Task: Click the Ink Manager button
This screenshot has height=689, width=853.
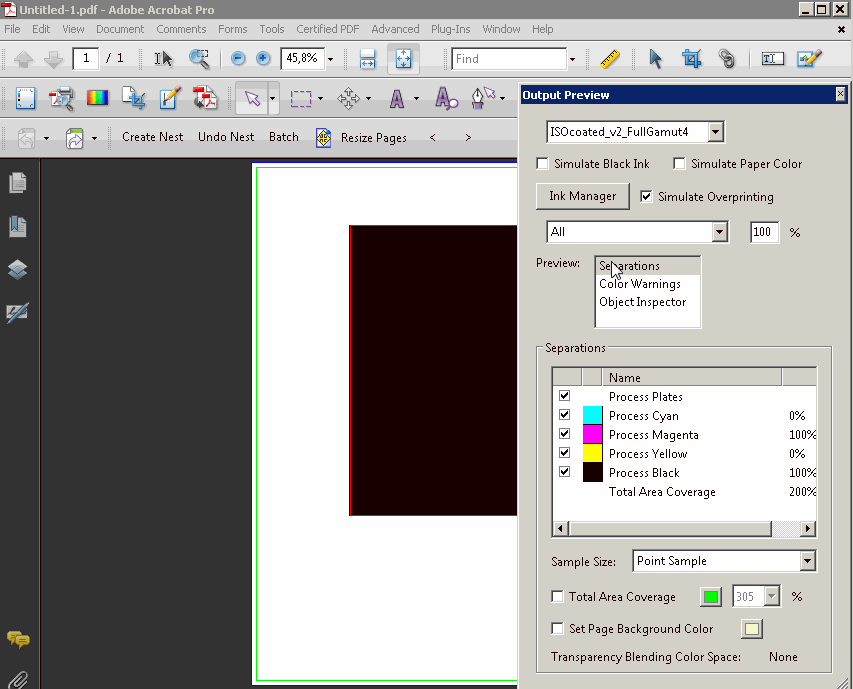Action: click(582, 196)
